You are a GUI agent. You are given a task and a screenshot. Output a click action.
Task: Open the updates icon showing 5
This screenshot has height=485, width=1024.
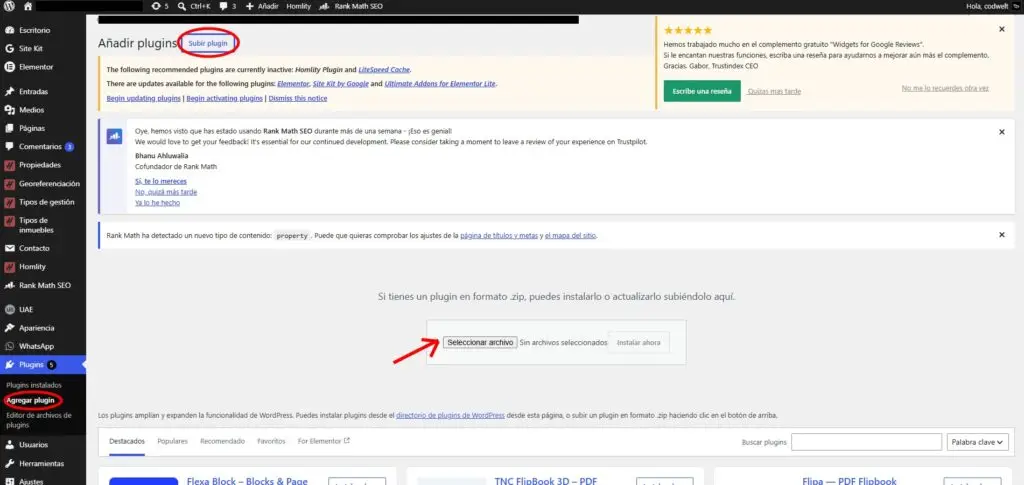click(155, 6)
